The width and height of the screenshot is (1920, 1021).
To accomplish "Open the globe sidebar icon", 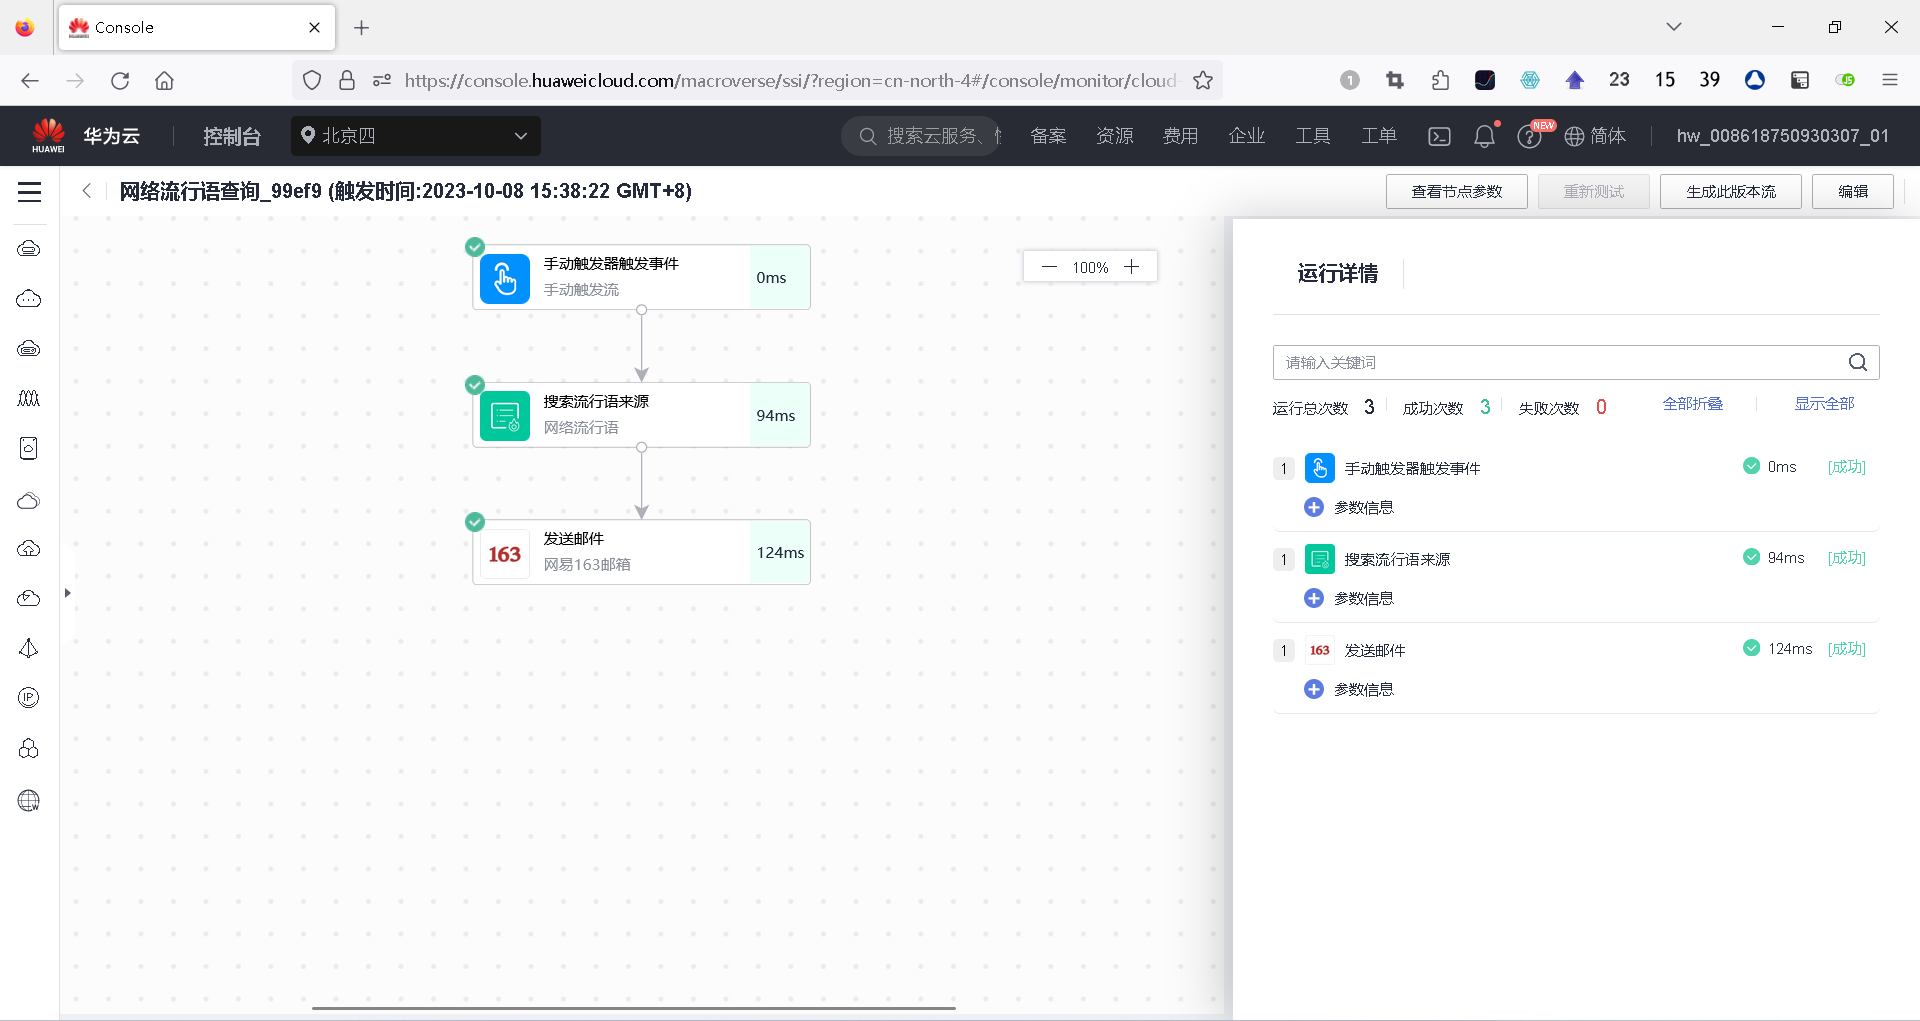I will pyautogui.click(x=29, y=800).
